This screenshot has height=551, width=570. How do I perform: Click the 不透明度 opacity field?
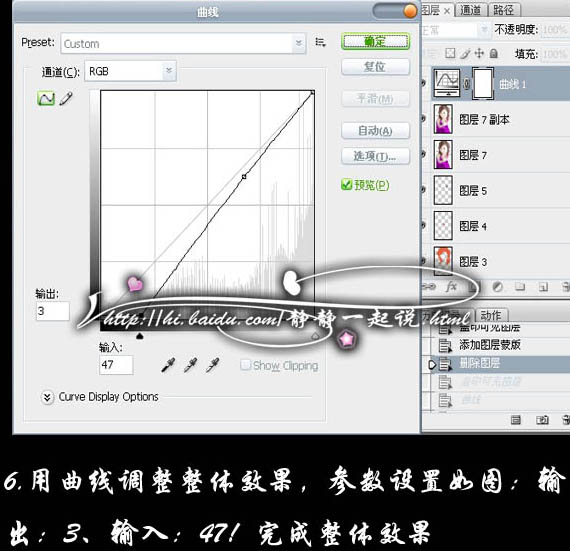[x=555, y=29]
